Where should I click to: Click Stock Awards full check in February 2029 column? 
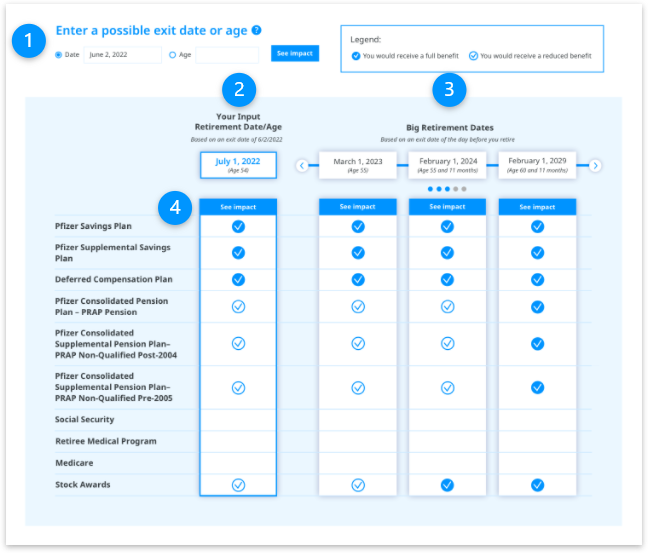pos(537,485)
